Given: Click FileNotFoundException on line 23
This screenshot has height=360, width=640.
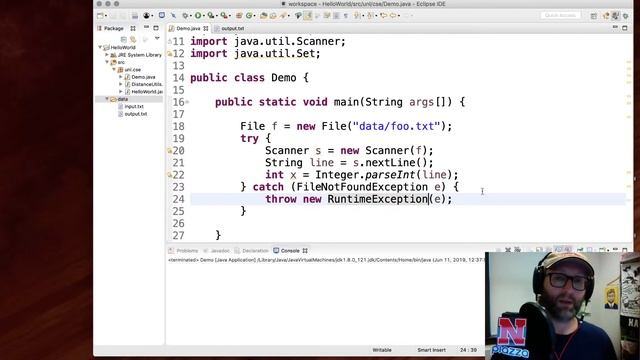Looking at the screenshot, I should click(362, 187).
